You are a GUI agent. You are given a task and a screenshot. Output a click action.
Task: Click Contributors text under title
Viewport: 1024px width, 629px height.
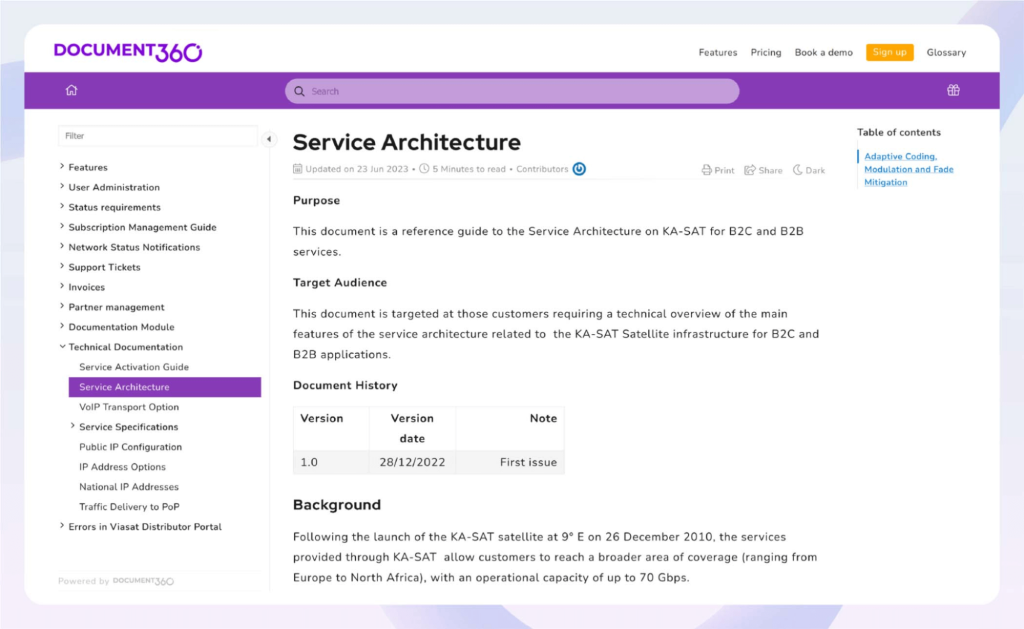coord(542,169)
